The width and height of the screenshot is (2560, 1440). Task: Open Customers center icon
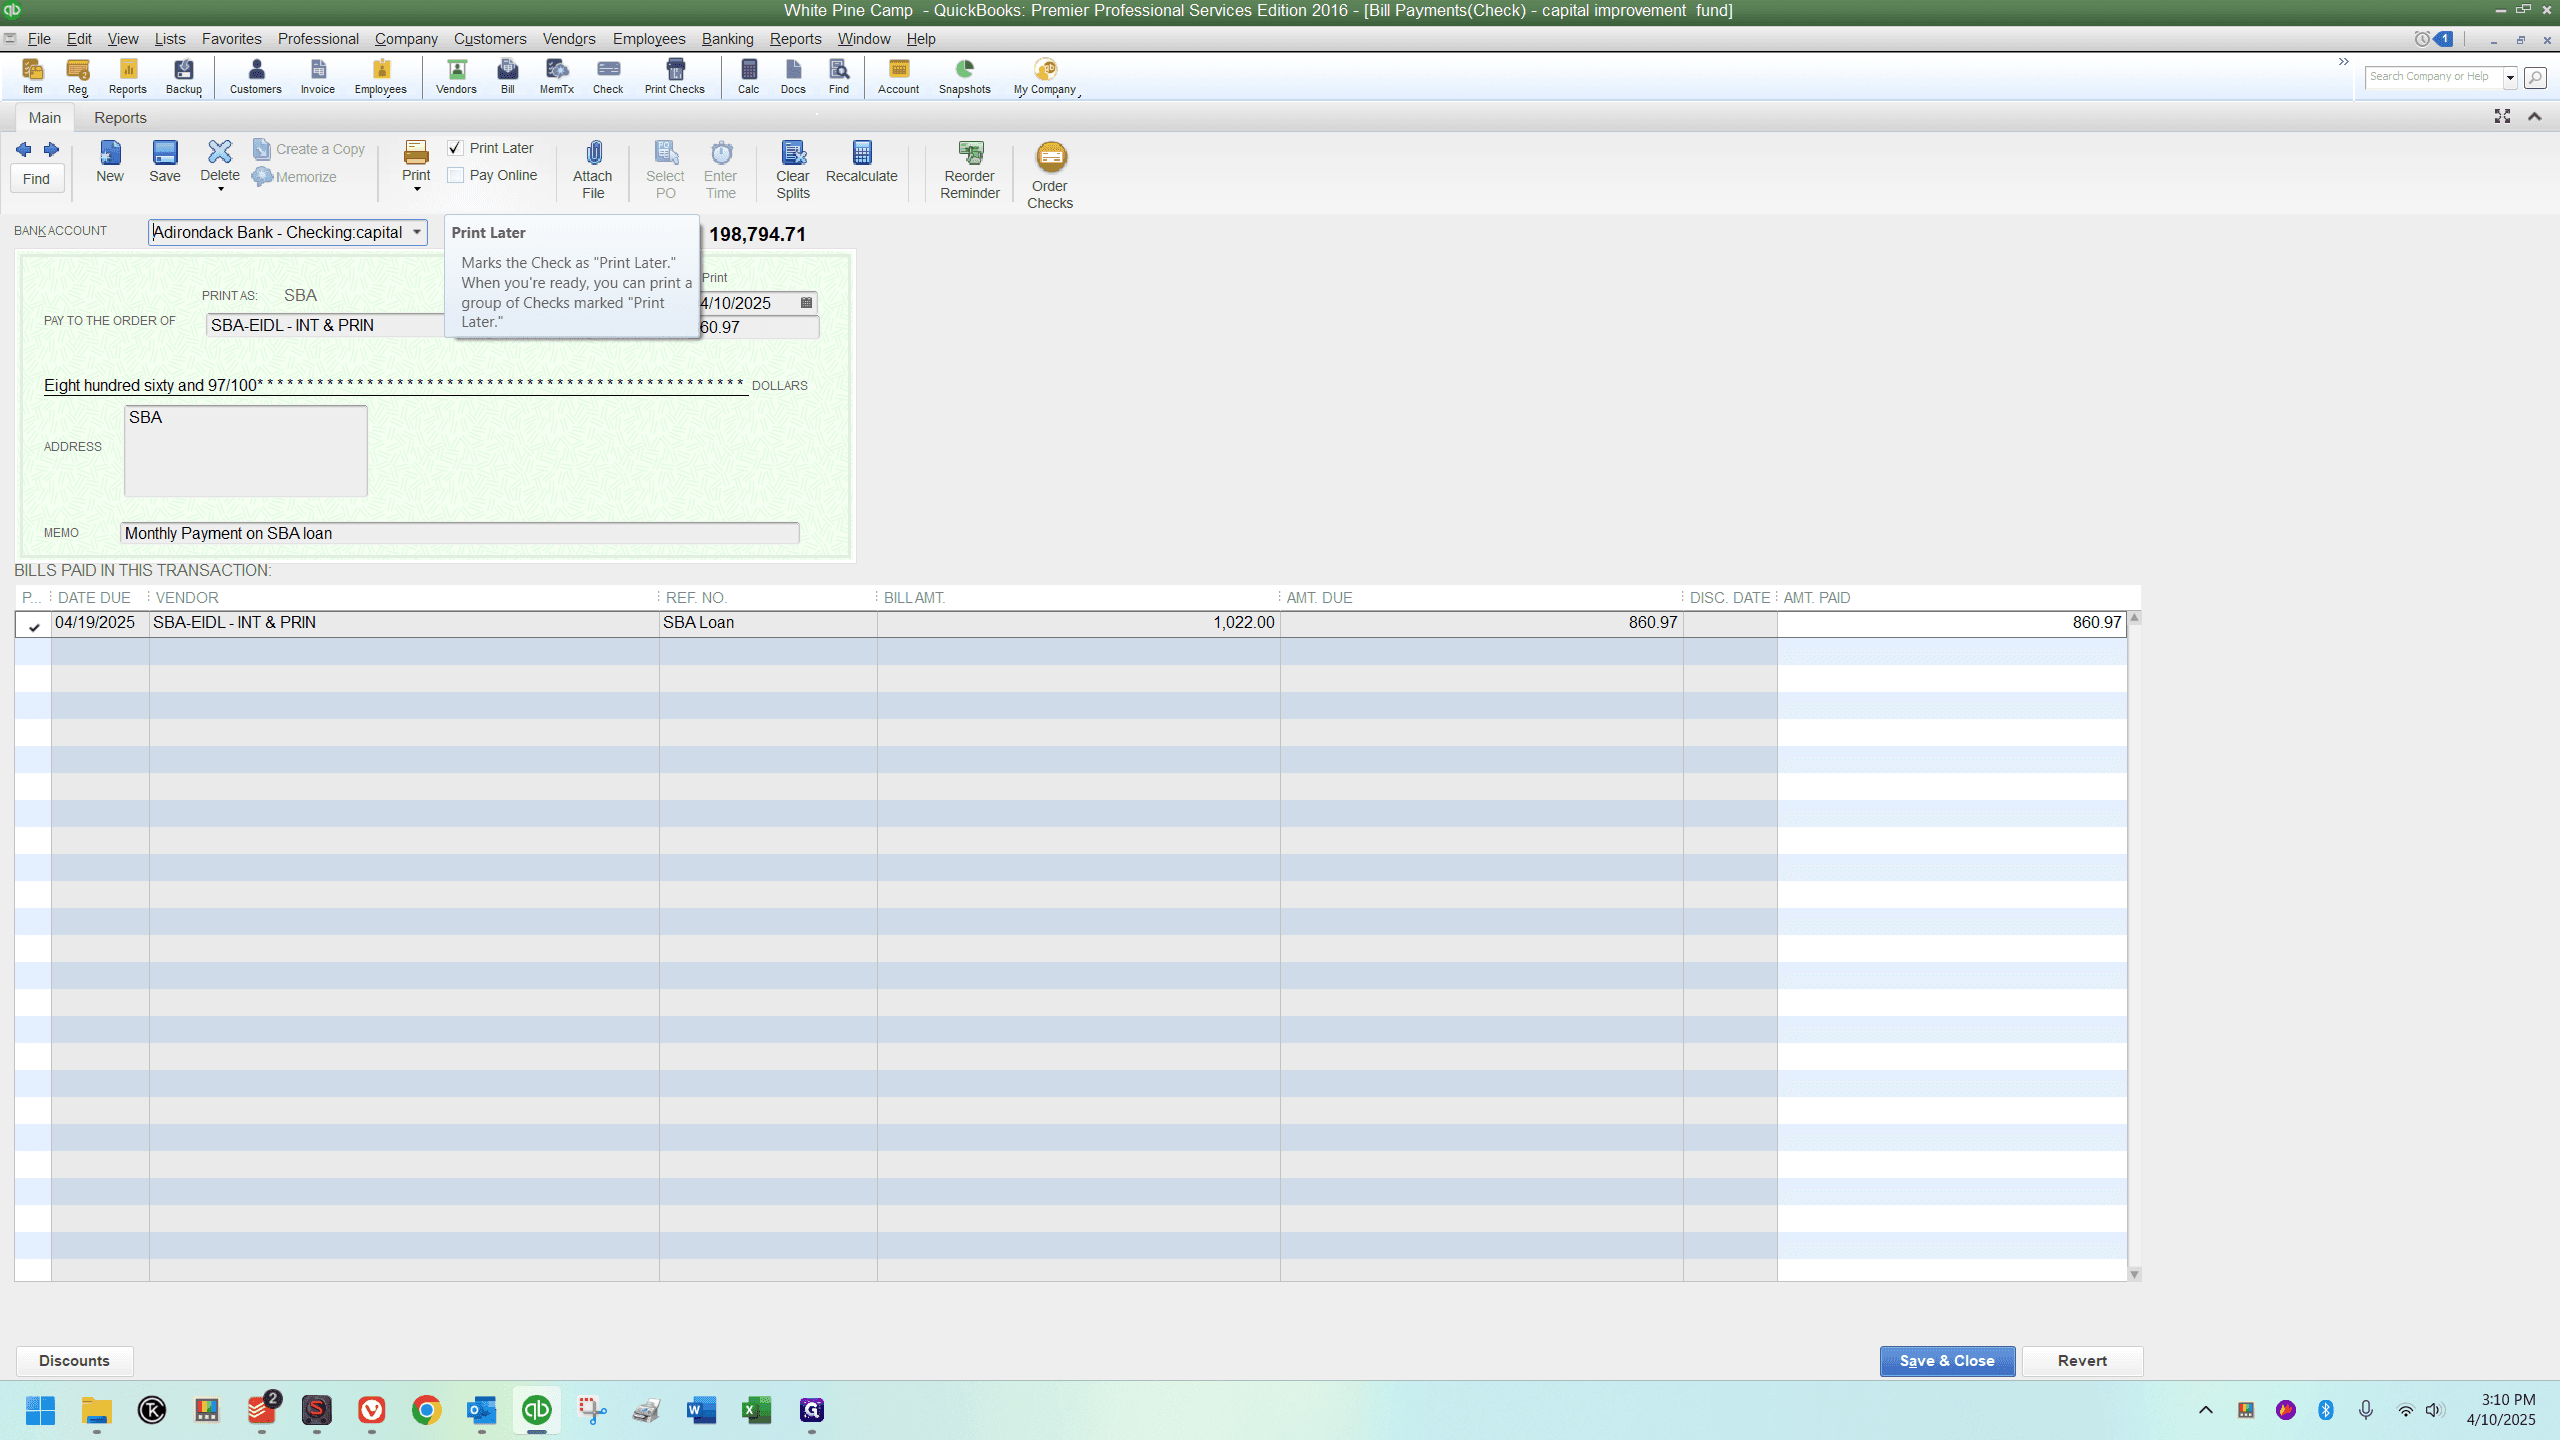point(256,76)
